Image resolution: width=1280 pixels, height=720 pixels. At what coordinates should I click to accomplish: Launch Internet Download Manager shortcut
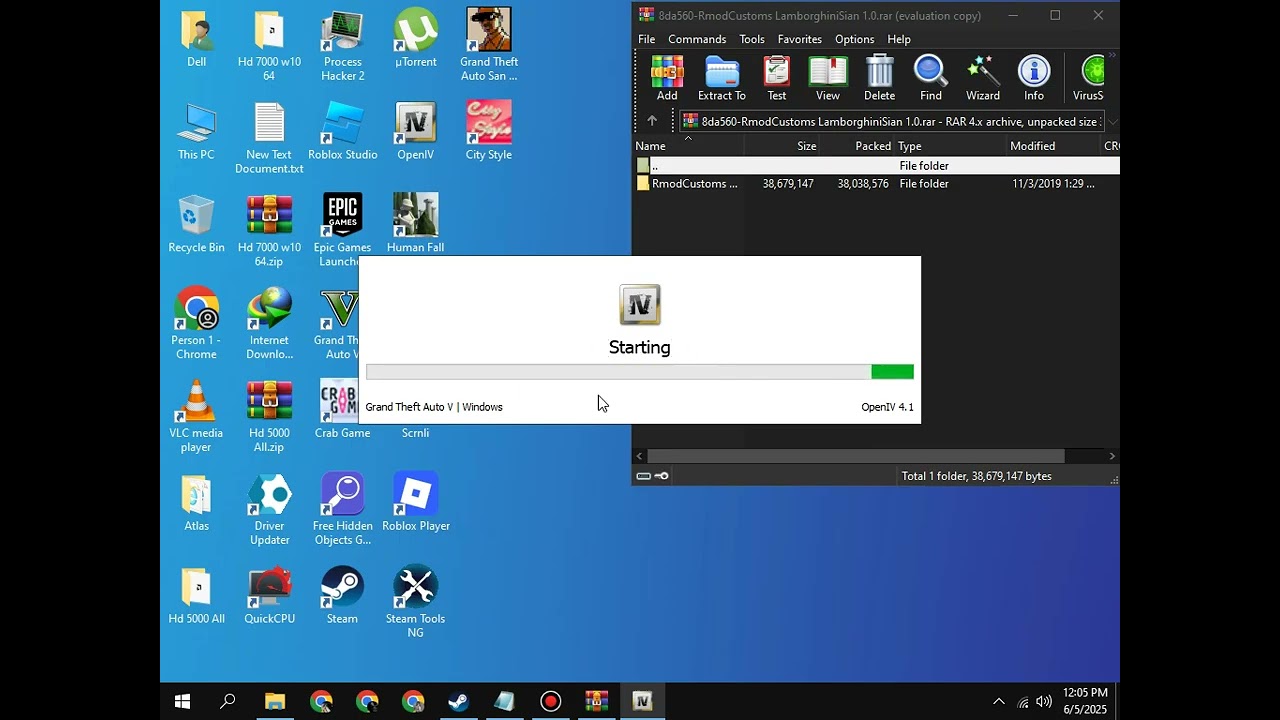tap(269, 325)
